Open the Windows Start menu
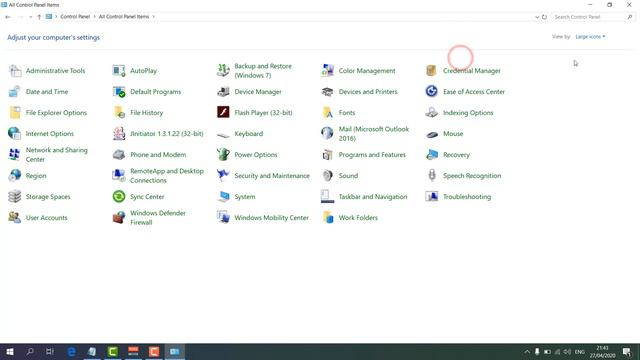640x360 pixels. click(10, 351)
